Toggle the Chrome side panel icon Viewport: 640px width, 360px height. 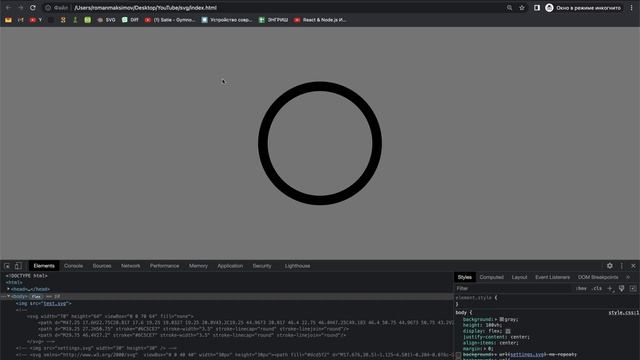tap(537, 8)
